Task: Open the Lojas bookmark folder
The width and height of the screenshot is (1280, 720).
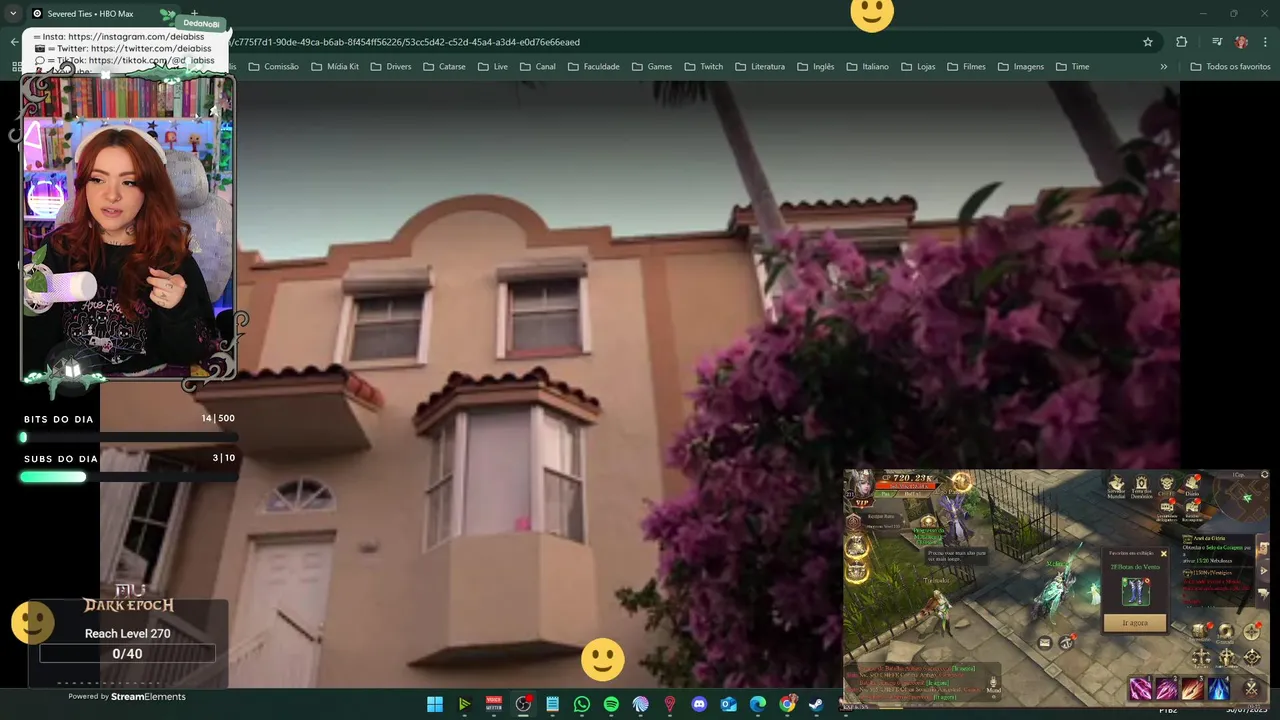Action: [918, 67]
